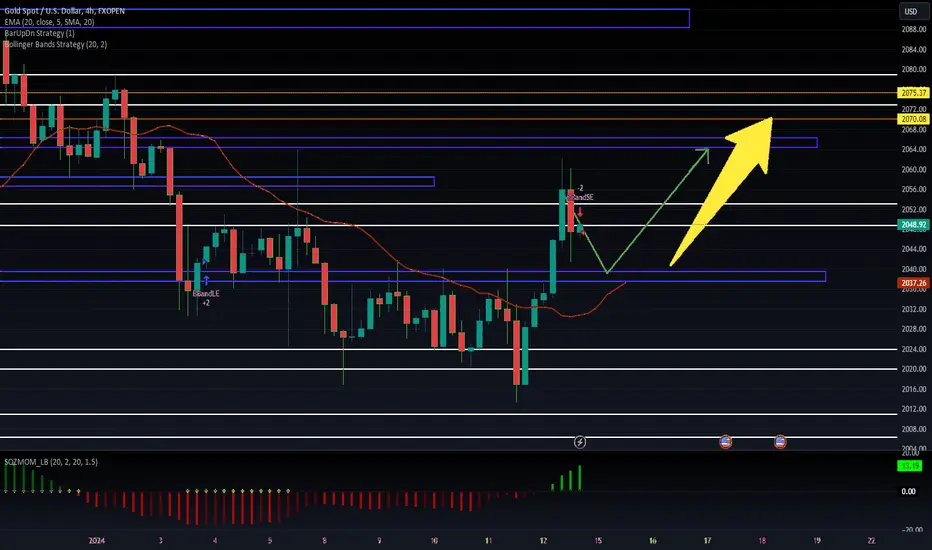Click date 19 on the time axis

817,540
